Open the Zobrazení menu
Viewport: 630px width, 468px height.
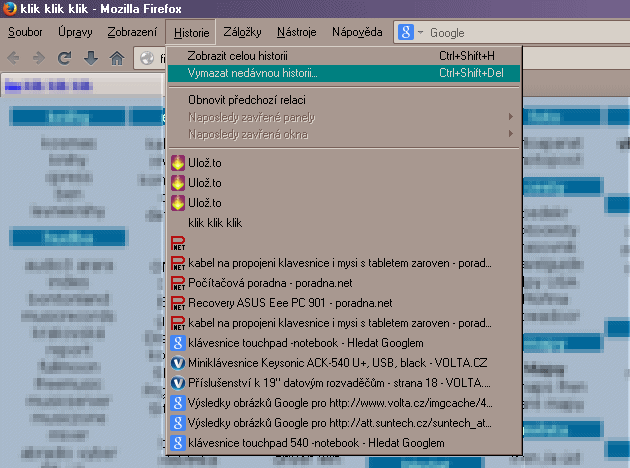132,32
